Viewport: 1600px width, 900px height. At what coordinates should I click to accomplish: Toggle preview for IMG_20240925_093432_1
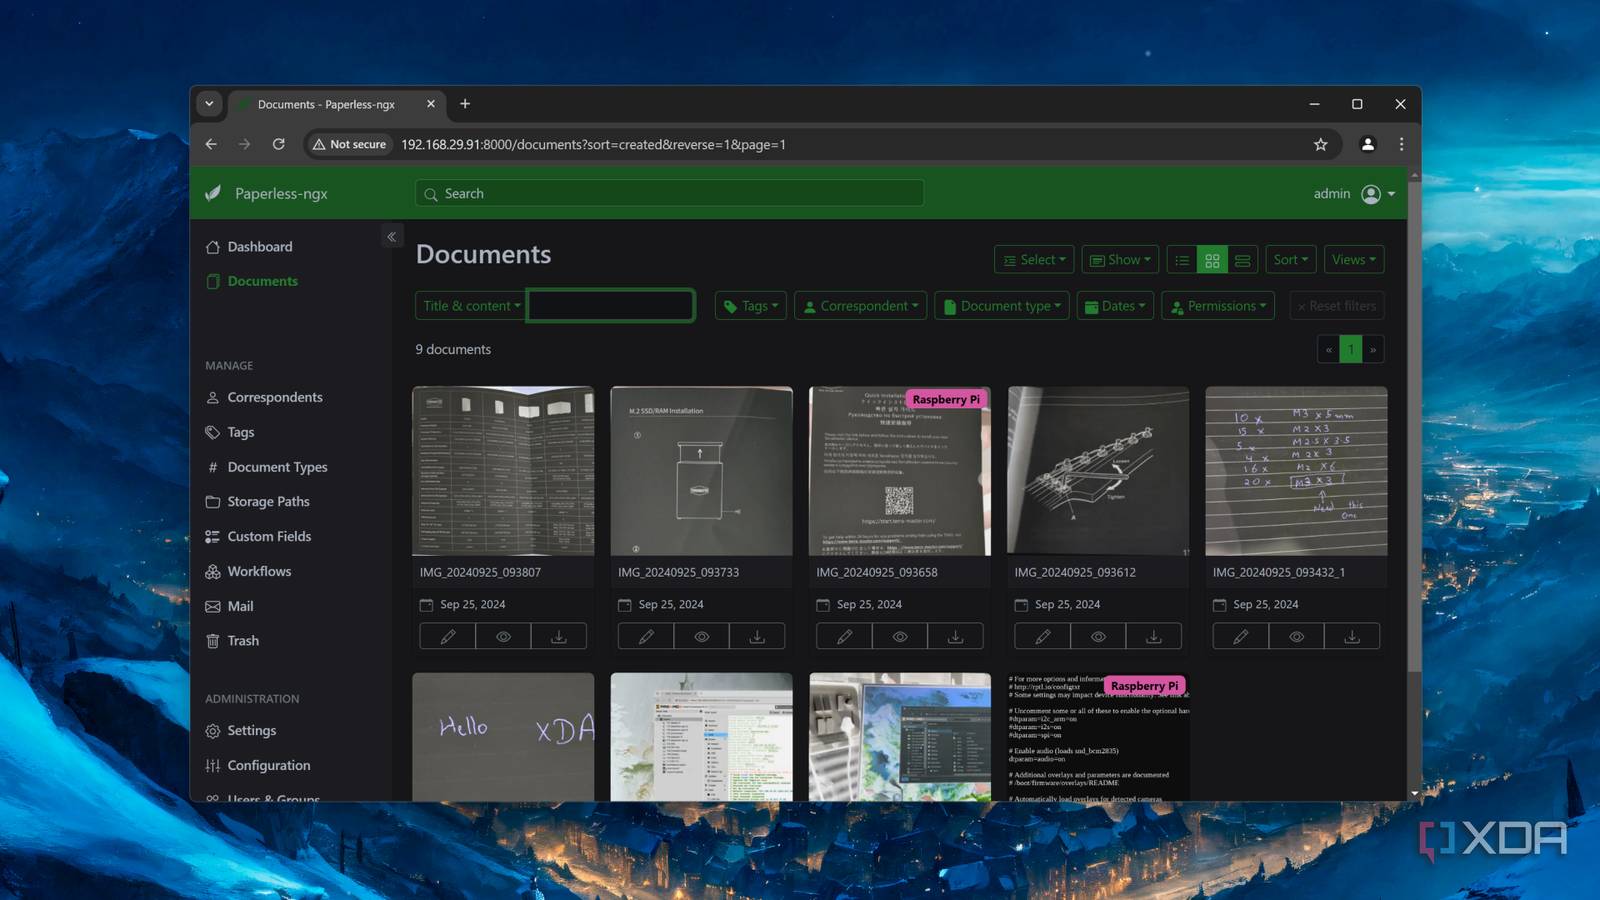pyautogui.click(x=1296, y=635)
